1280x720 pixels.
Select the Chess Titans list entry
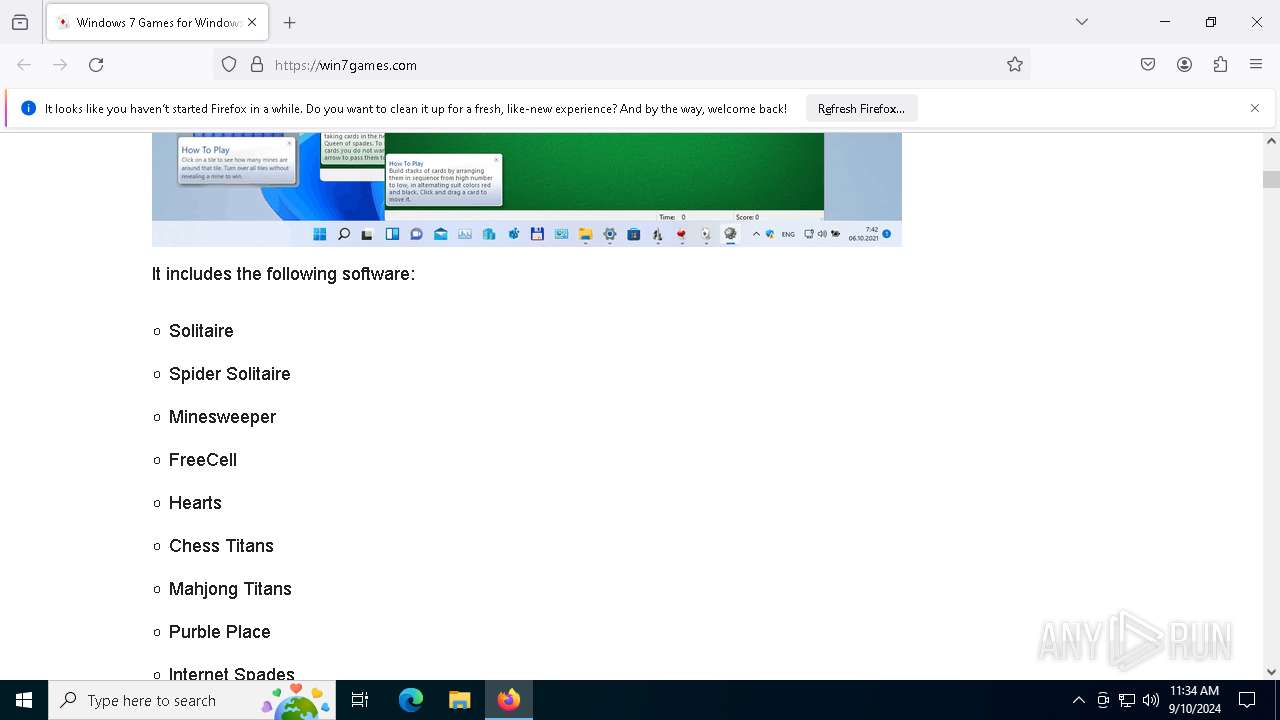[x=221, y=546]
